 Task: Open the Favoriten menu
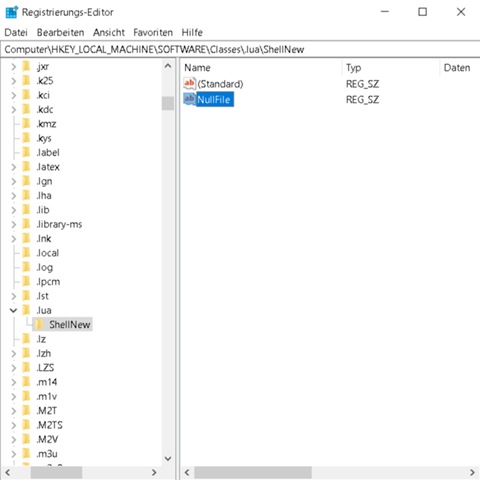[153, 32]
